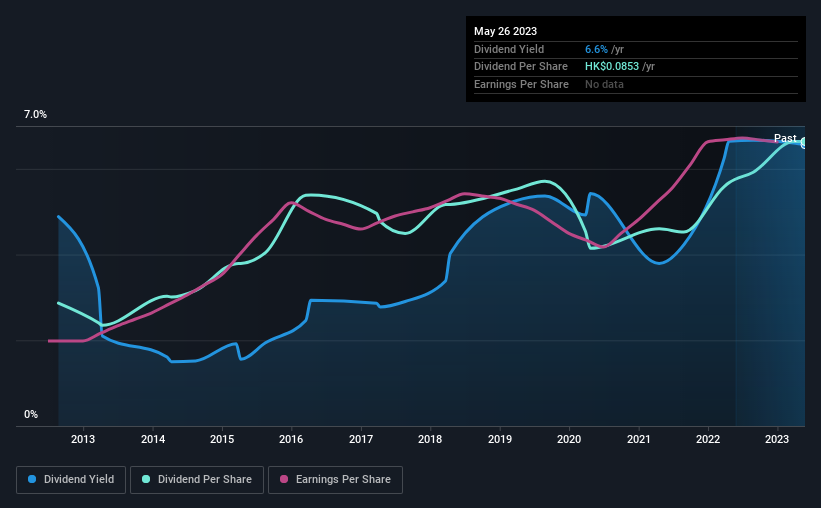
Task: Click the pink Earnings Per Share legend dot
Action: click(285, 480)
